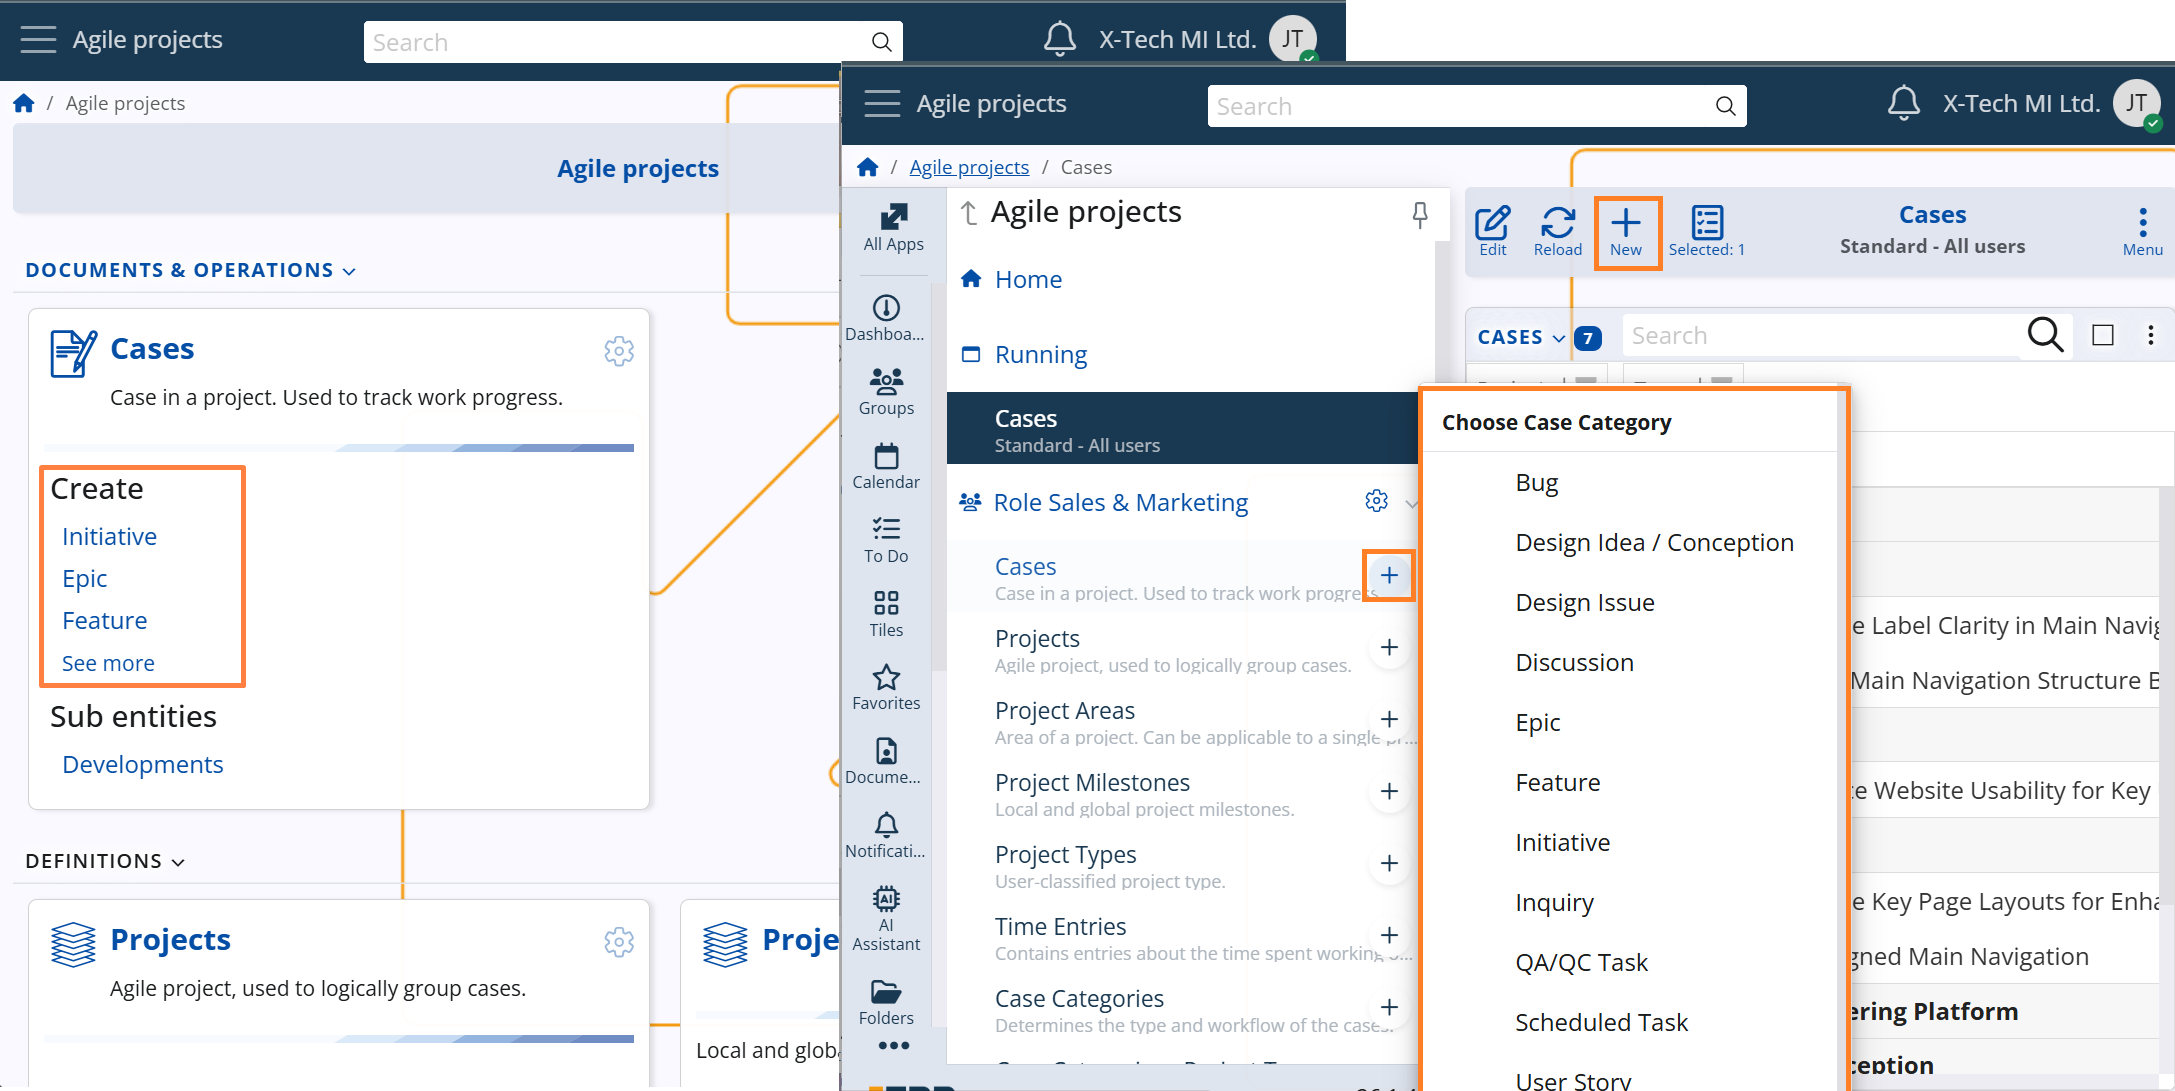Click the plus button next to Cases
This screenshot has width=2175, height=1091.
tap(1388, 575)
